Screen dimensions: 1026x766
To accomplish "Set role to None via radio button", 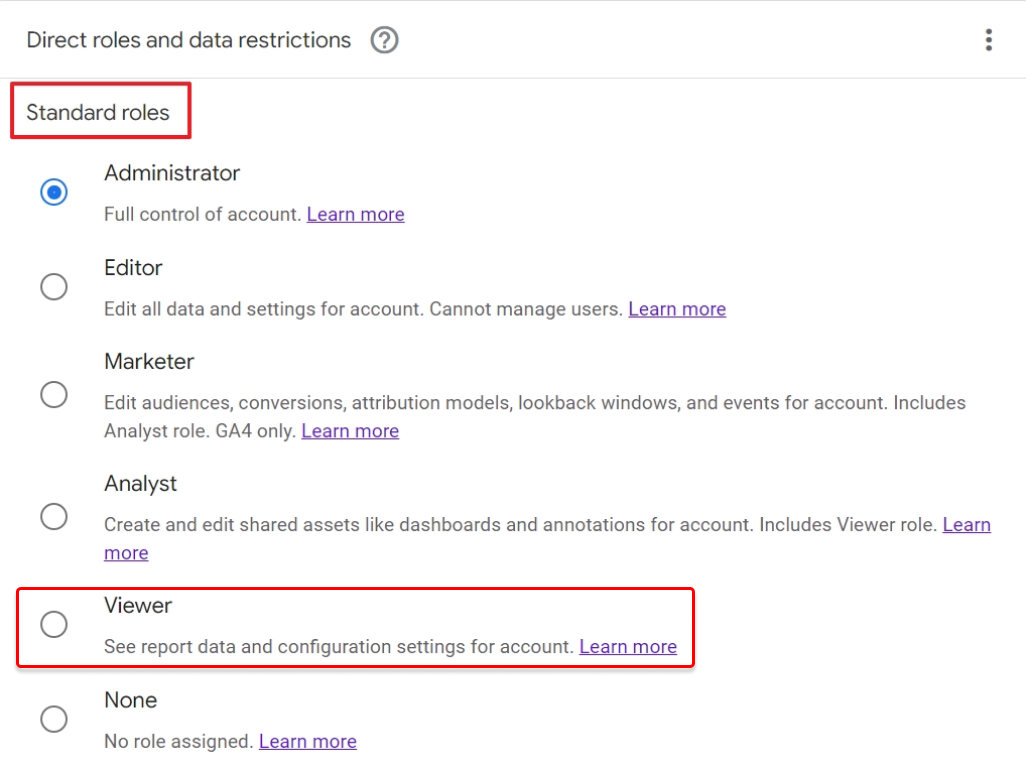I will [x=54, y=719].
